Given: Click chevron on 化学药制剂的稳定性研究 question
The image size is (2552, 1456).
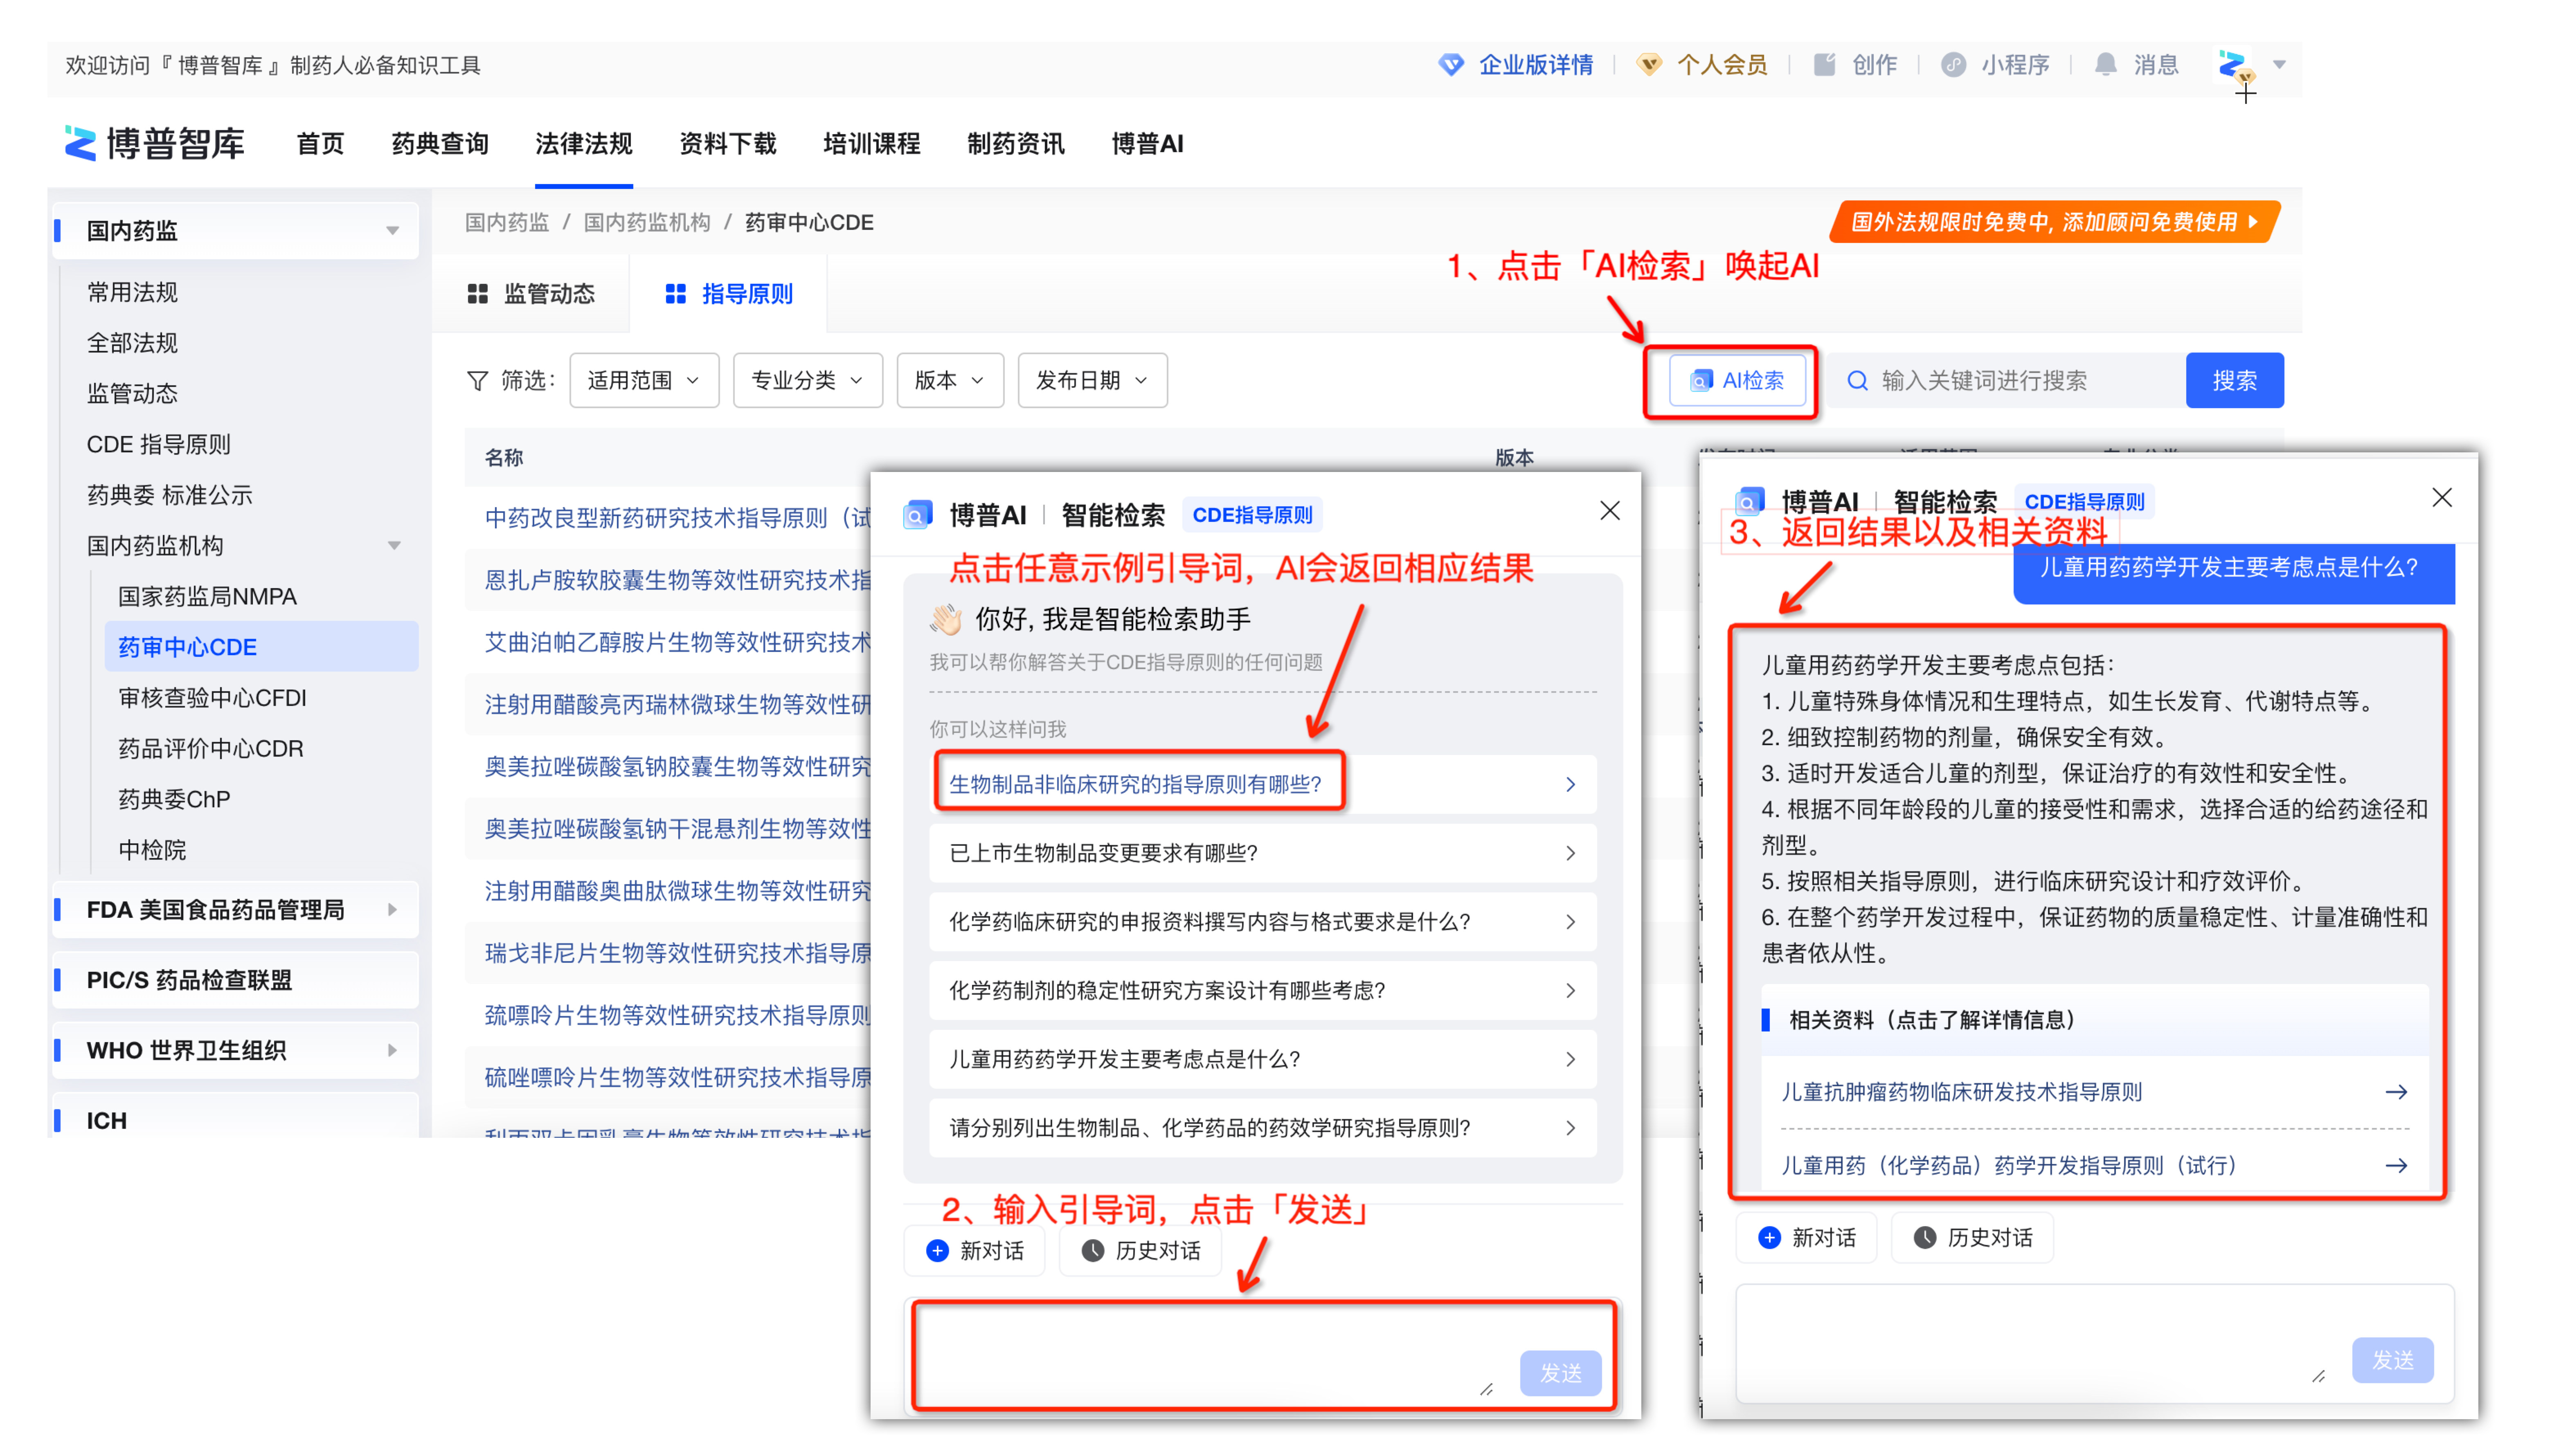Looking at the screenshot, I should point(1571,991).
